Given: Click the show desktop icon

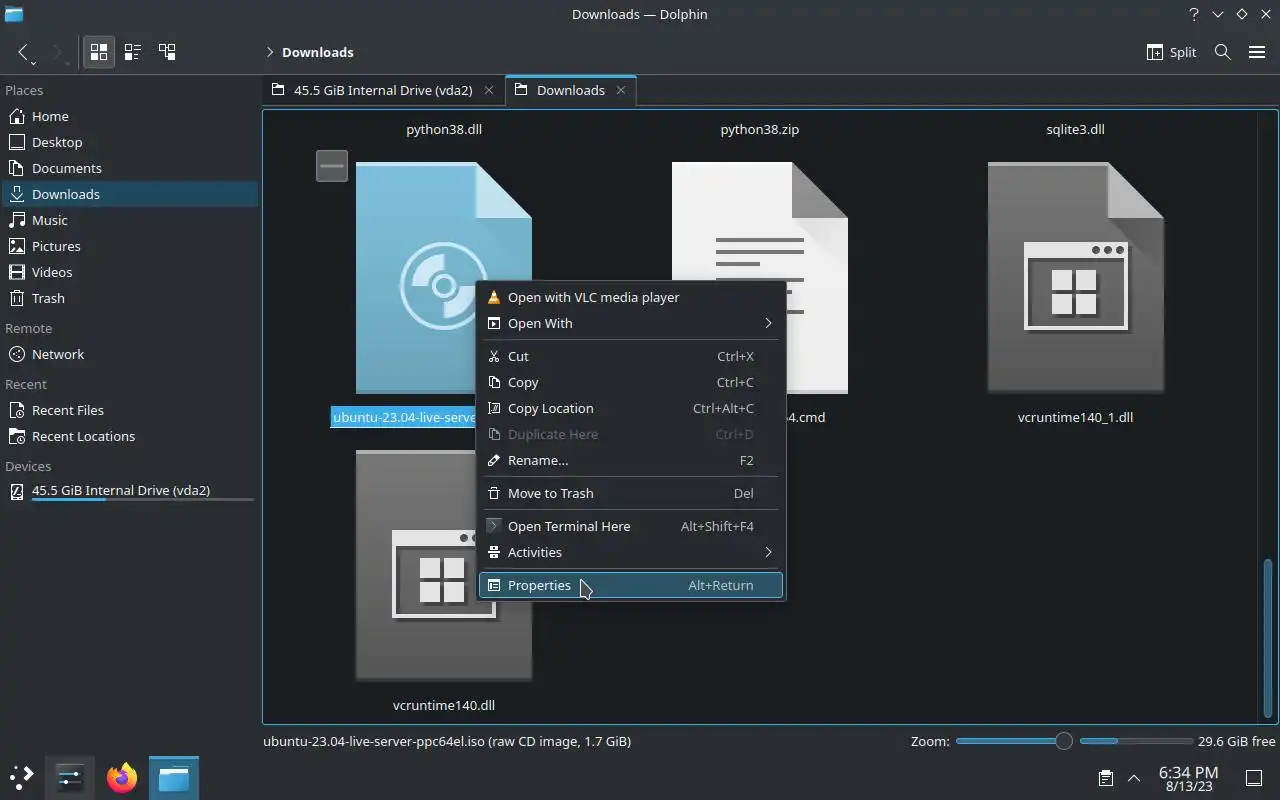Looking at the screenshot, I should pos(1254,778).
